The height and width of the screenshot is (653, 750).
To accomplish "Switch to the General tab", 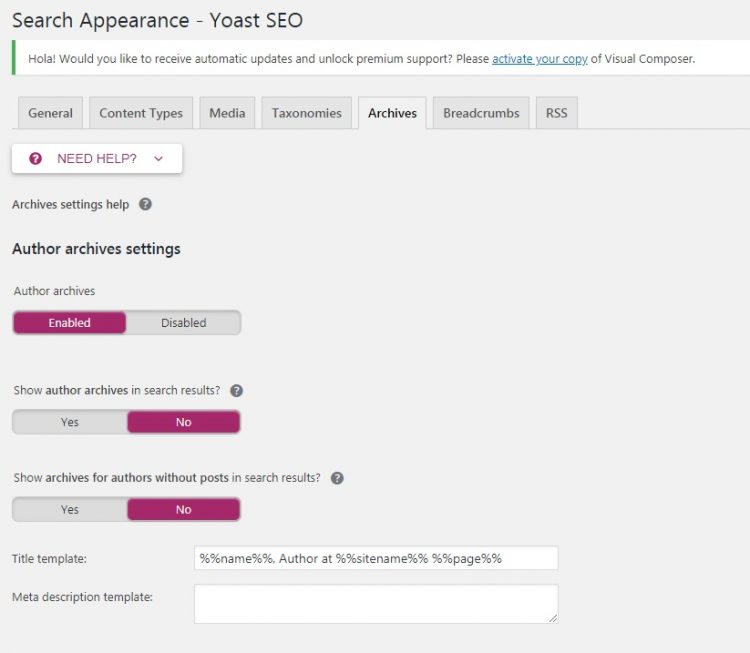I will point(50,113).
